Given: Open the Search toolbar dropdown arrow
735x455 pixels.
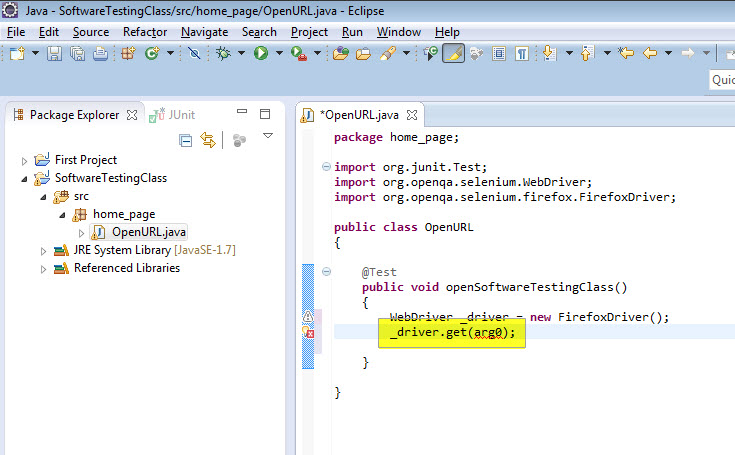Looking at the screenshot, I should point(406,53).
